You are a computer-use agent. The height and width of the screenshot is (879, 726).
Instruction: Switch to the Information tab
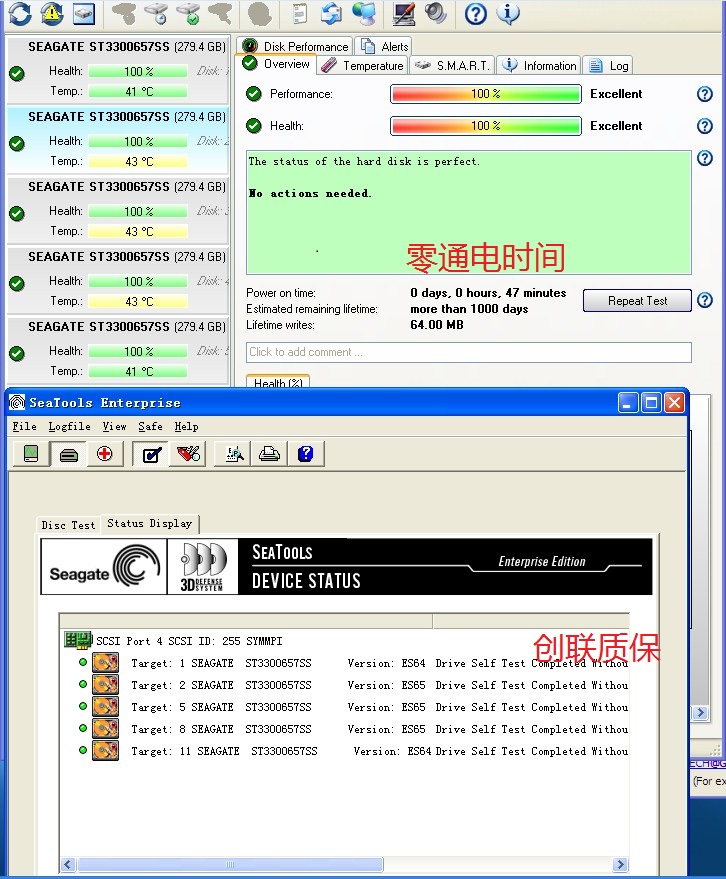(x=539, y=66)
